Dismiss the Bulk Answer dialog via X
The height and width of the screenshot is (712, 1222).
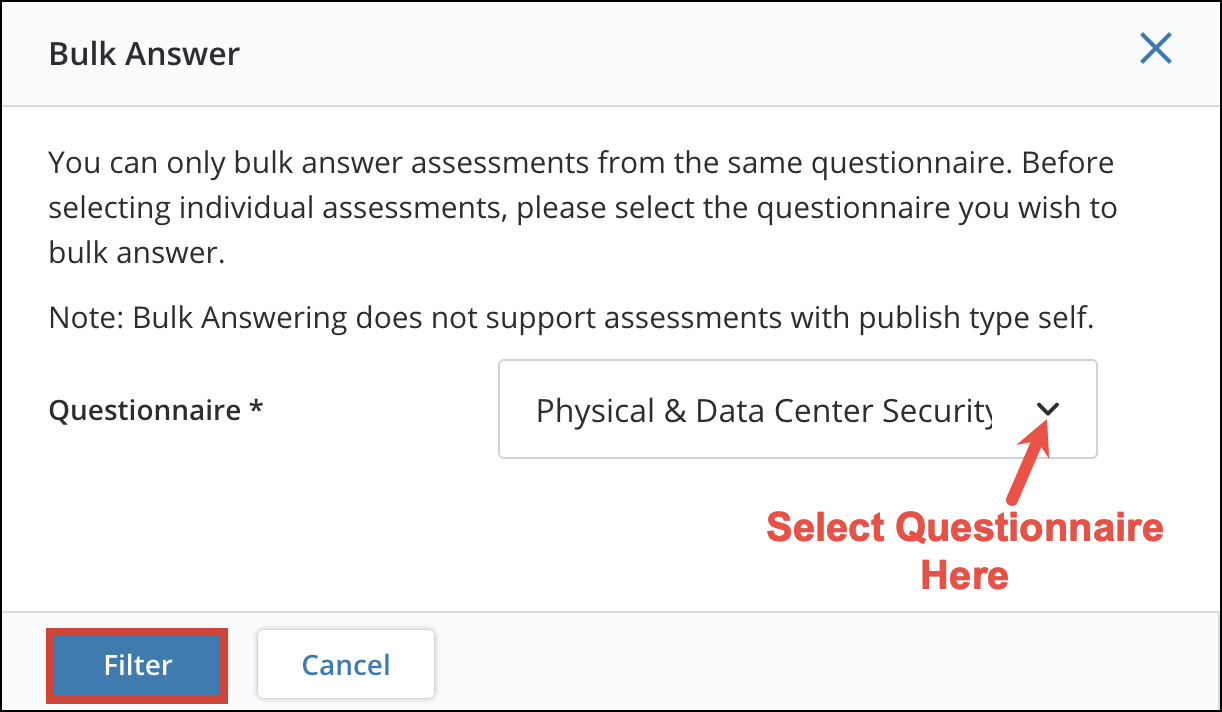pos(1156,48)
